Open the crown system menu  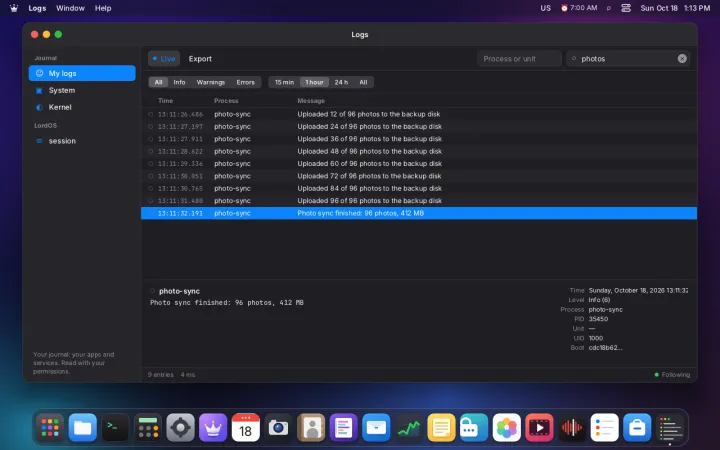click(x=14, y=8)
